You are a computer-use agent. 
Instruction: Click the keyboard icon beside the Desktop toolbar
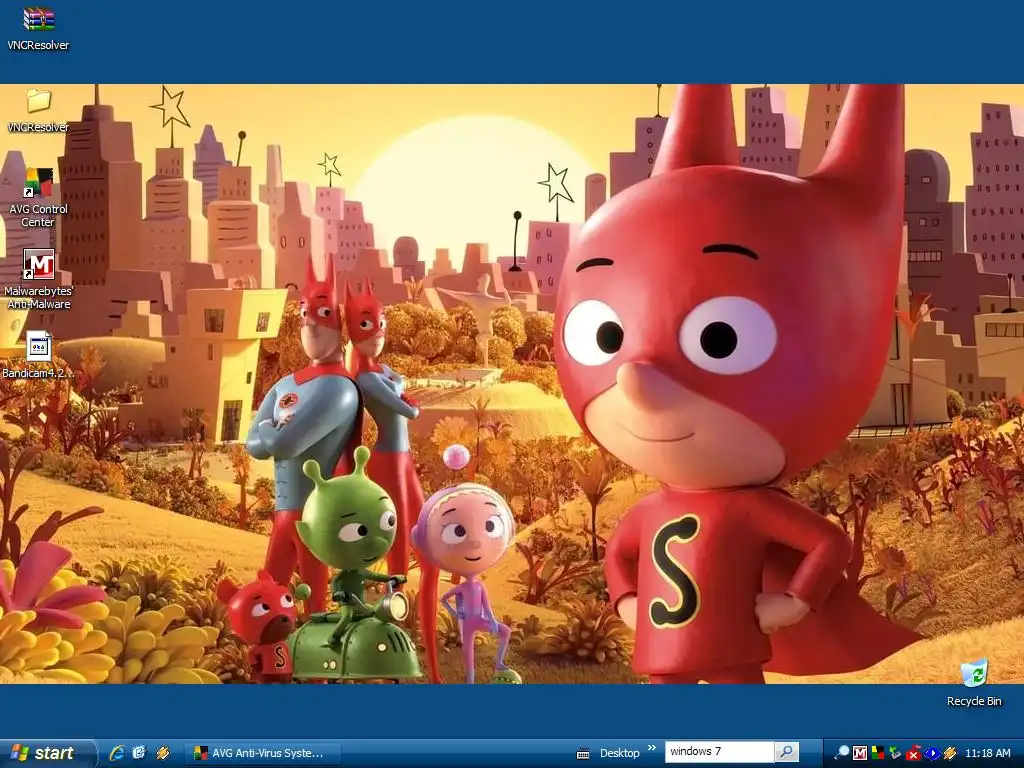pos(583,754)
